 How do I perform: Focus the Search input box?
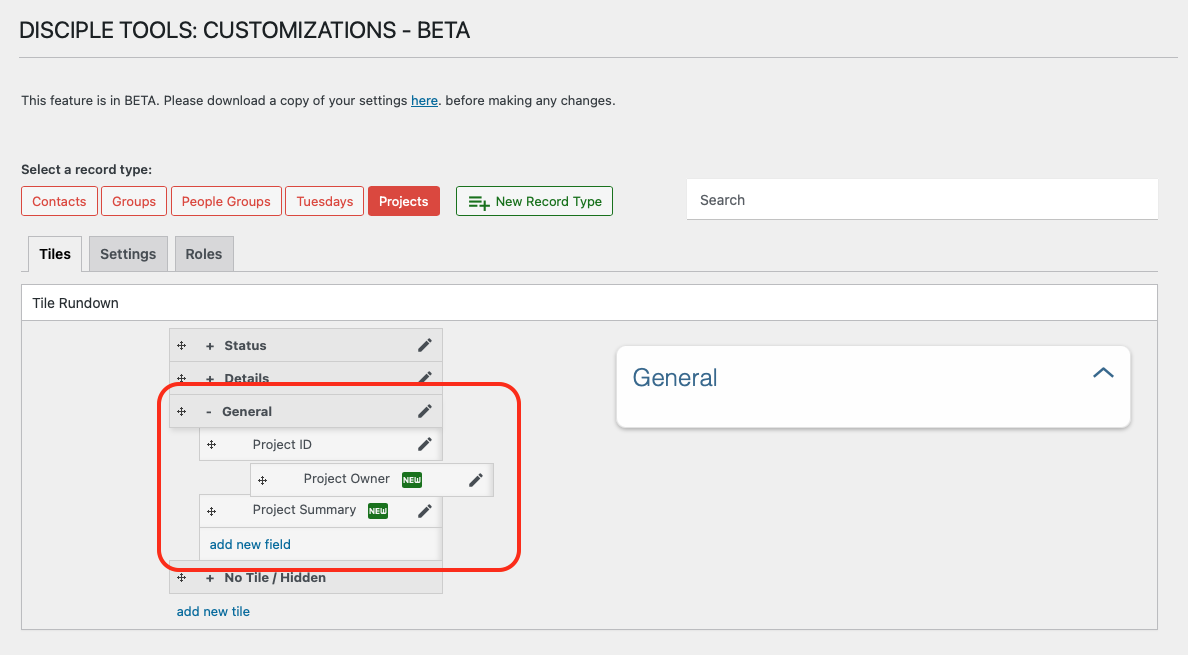click(921, 200)
